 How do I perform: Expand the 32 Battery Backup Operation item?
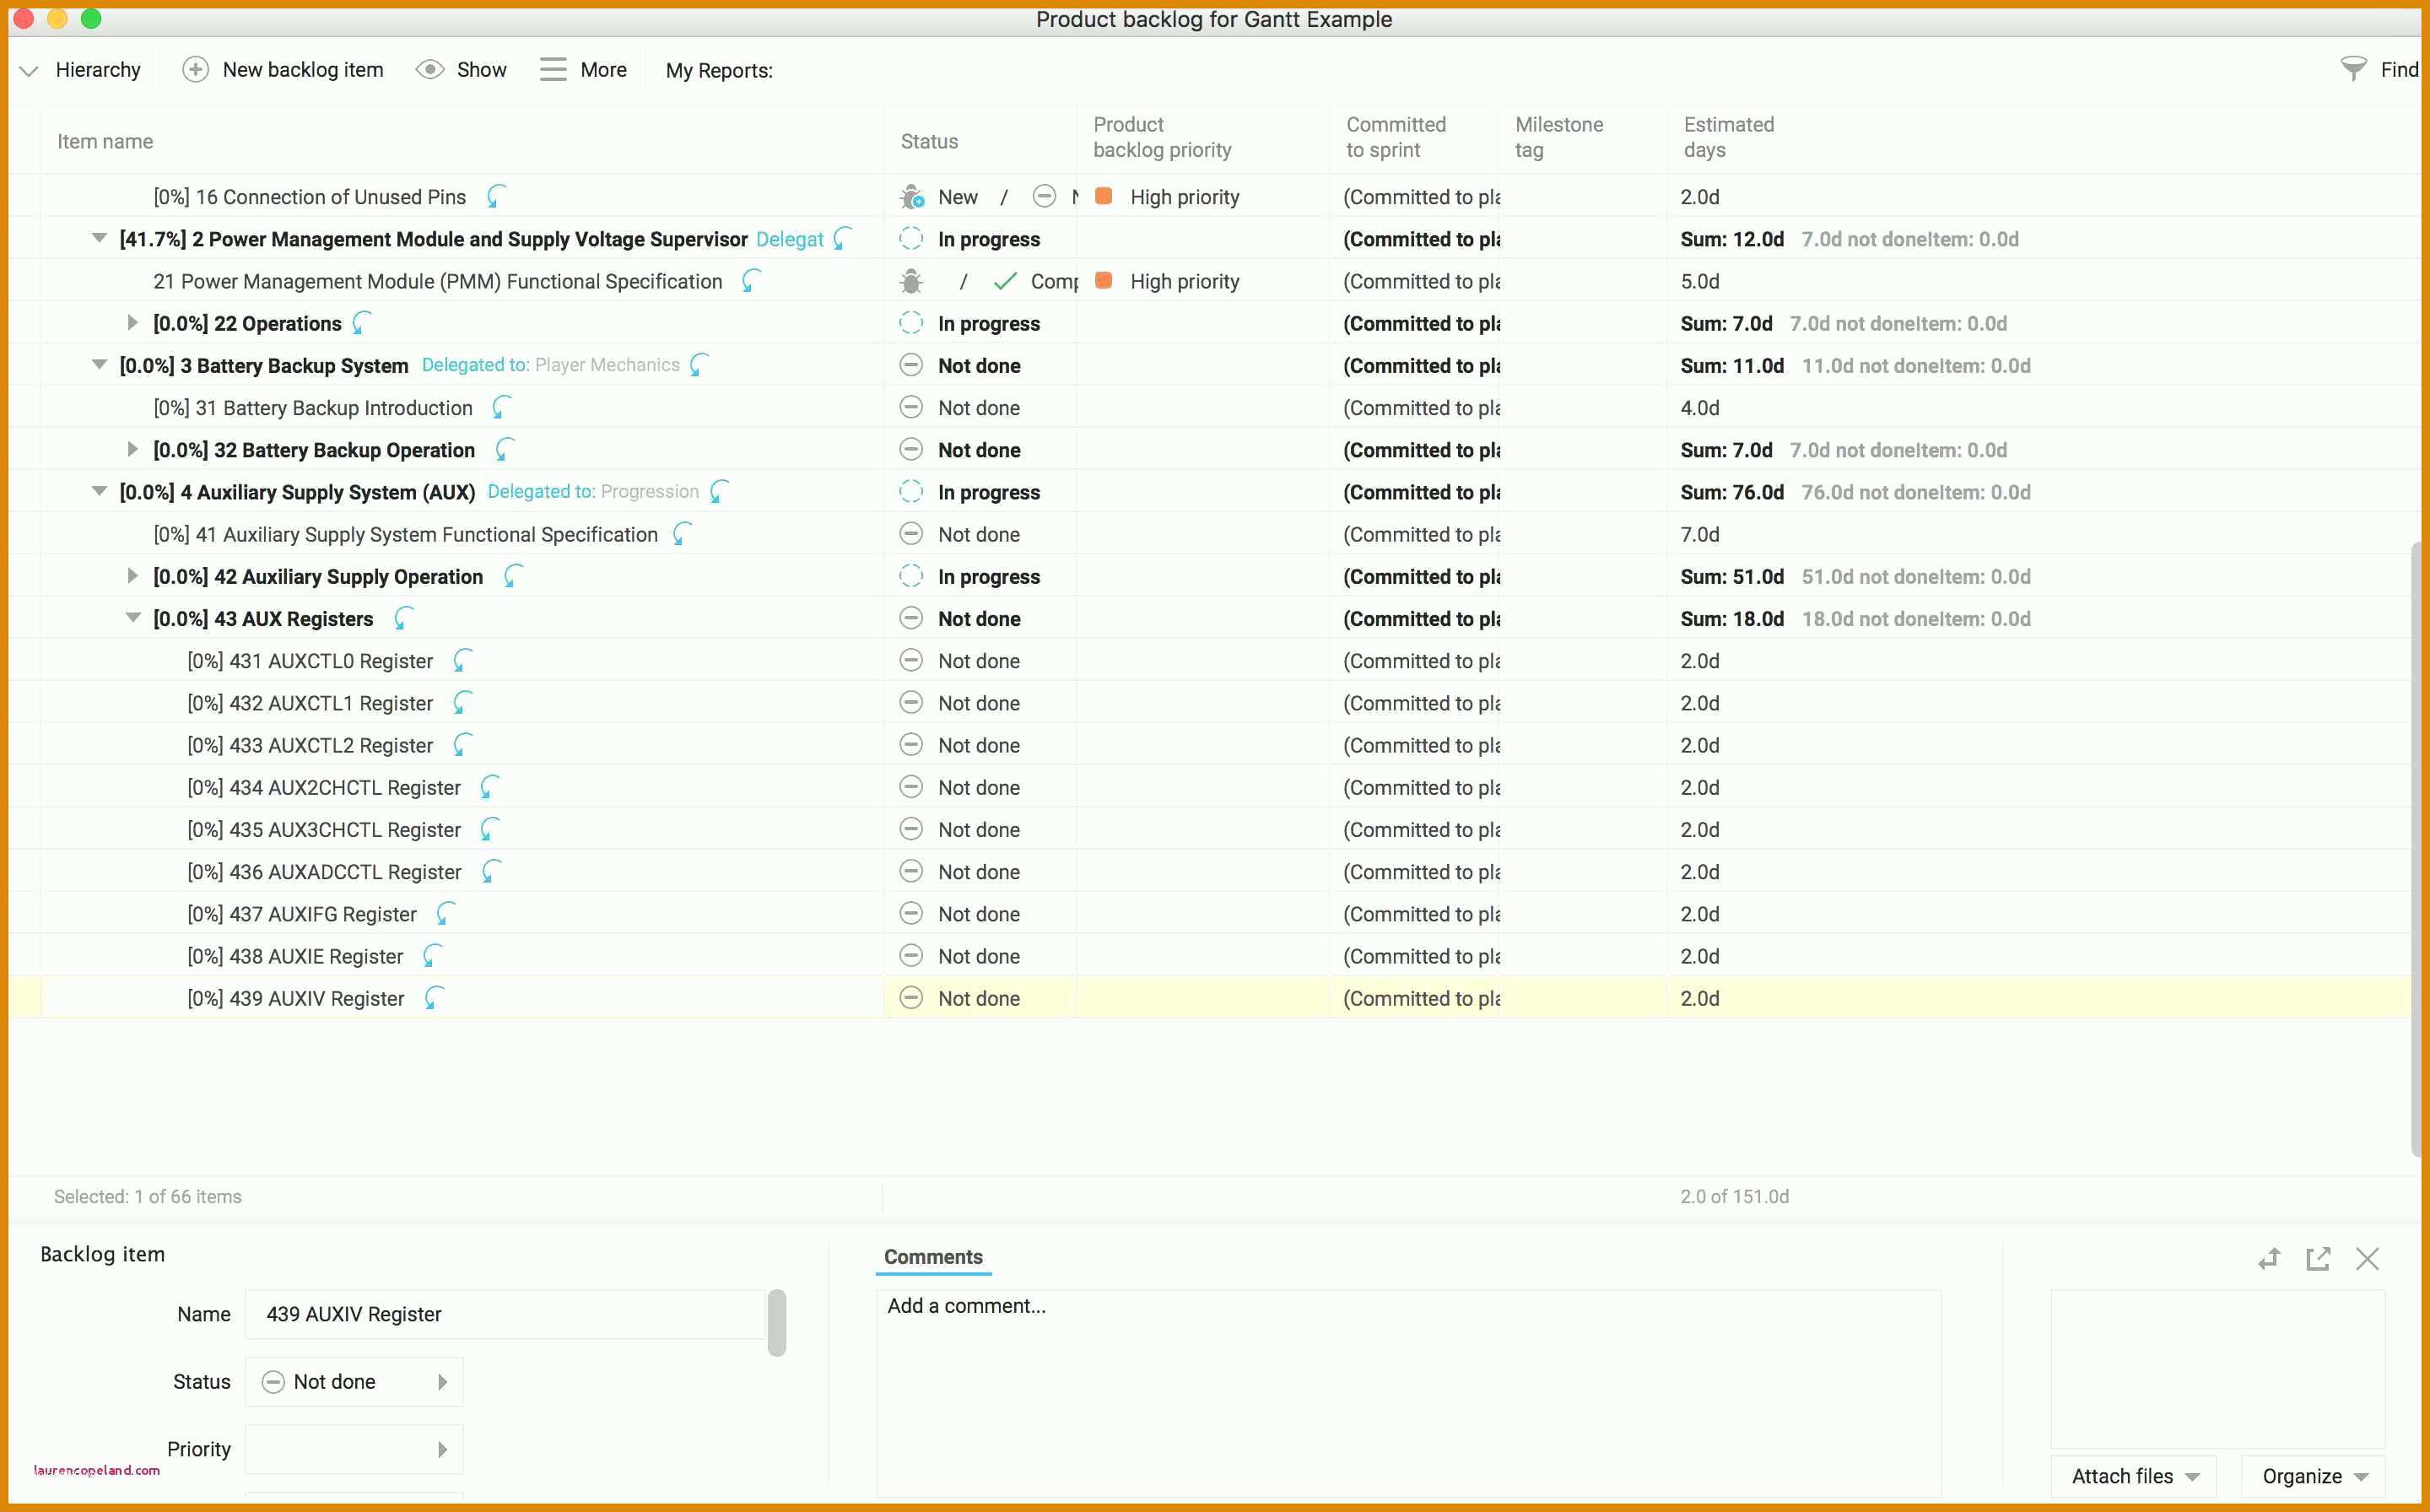coord(132,449)
